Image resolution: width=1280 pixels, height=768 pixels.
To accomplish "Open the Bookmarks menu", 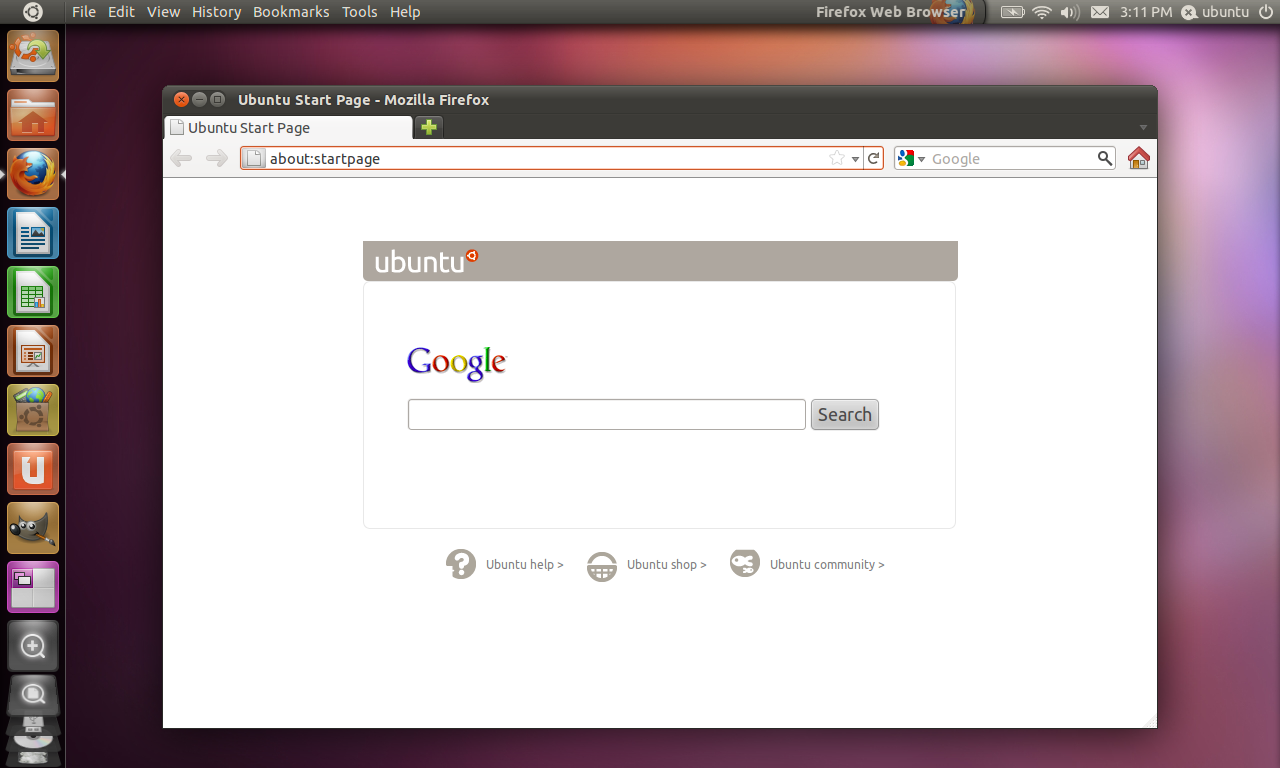I will click(291, 12).
